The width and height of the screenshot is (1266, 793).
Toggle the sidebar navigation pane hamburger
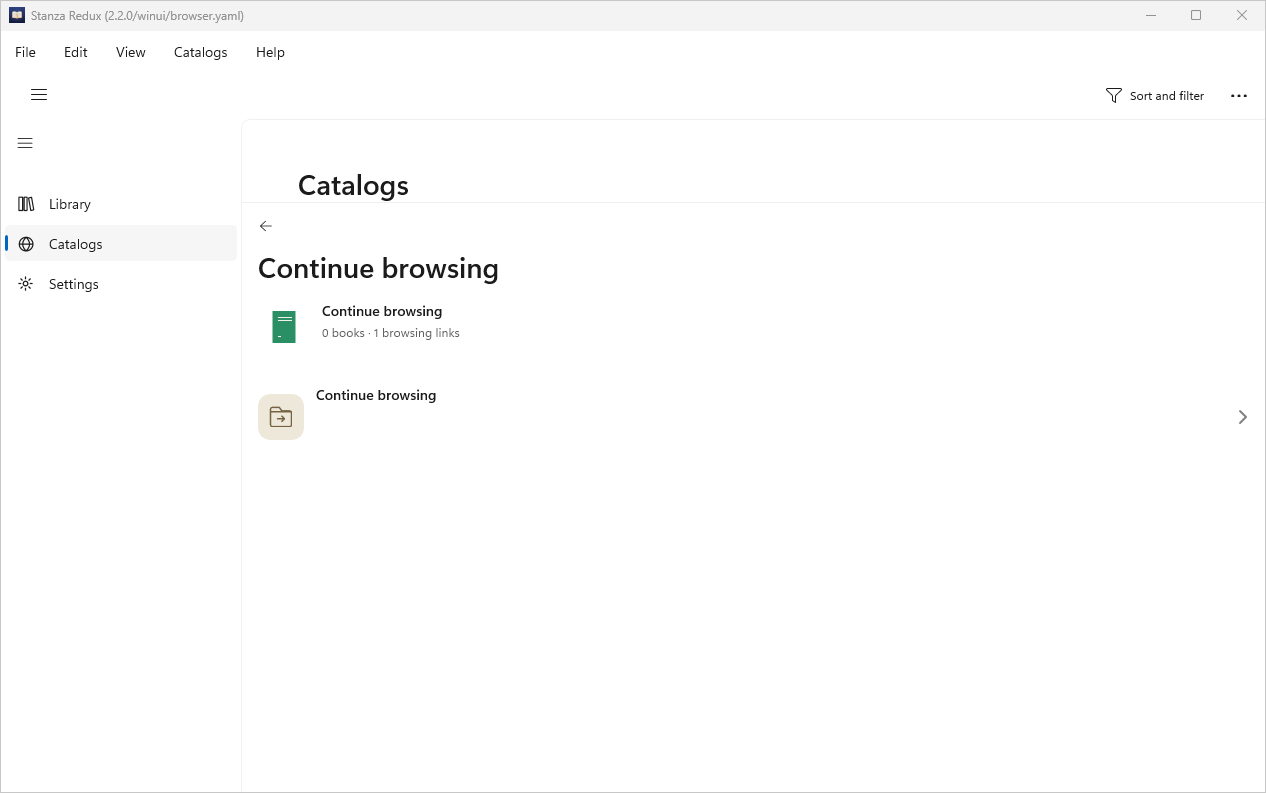point(26,143)
